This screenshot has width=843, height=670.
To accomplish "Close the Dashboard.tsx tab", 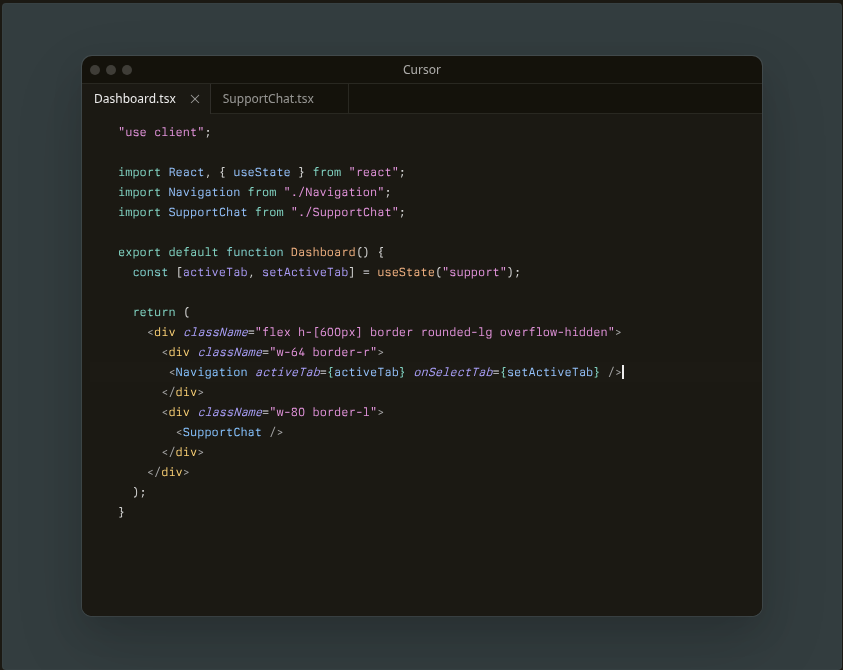I will coord(194,98).
